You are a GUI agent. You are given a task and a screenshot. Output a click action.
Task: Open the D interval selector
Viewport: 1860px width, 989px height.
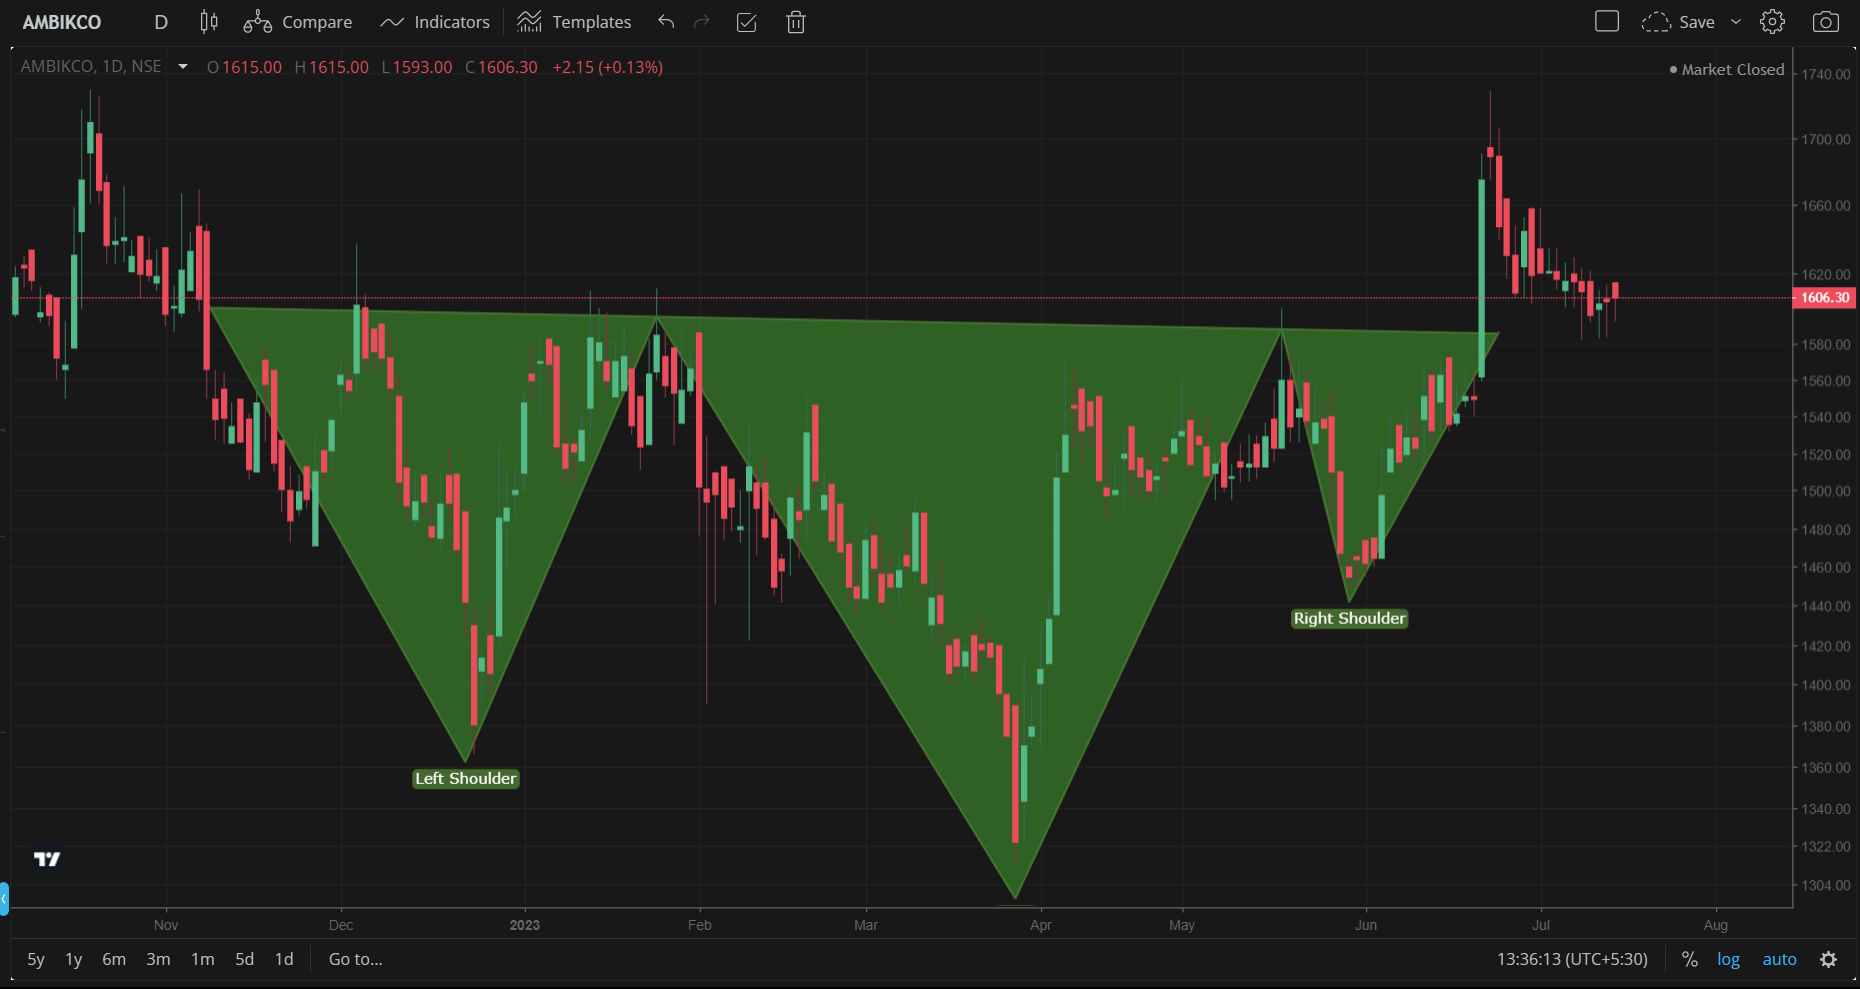pos(161,22)
